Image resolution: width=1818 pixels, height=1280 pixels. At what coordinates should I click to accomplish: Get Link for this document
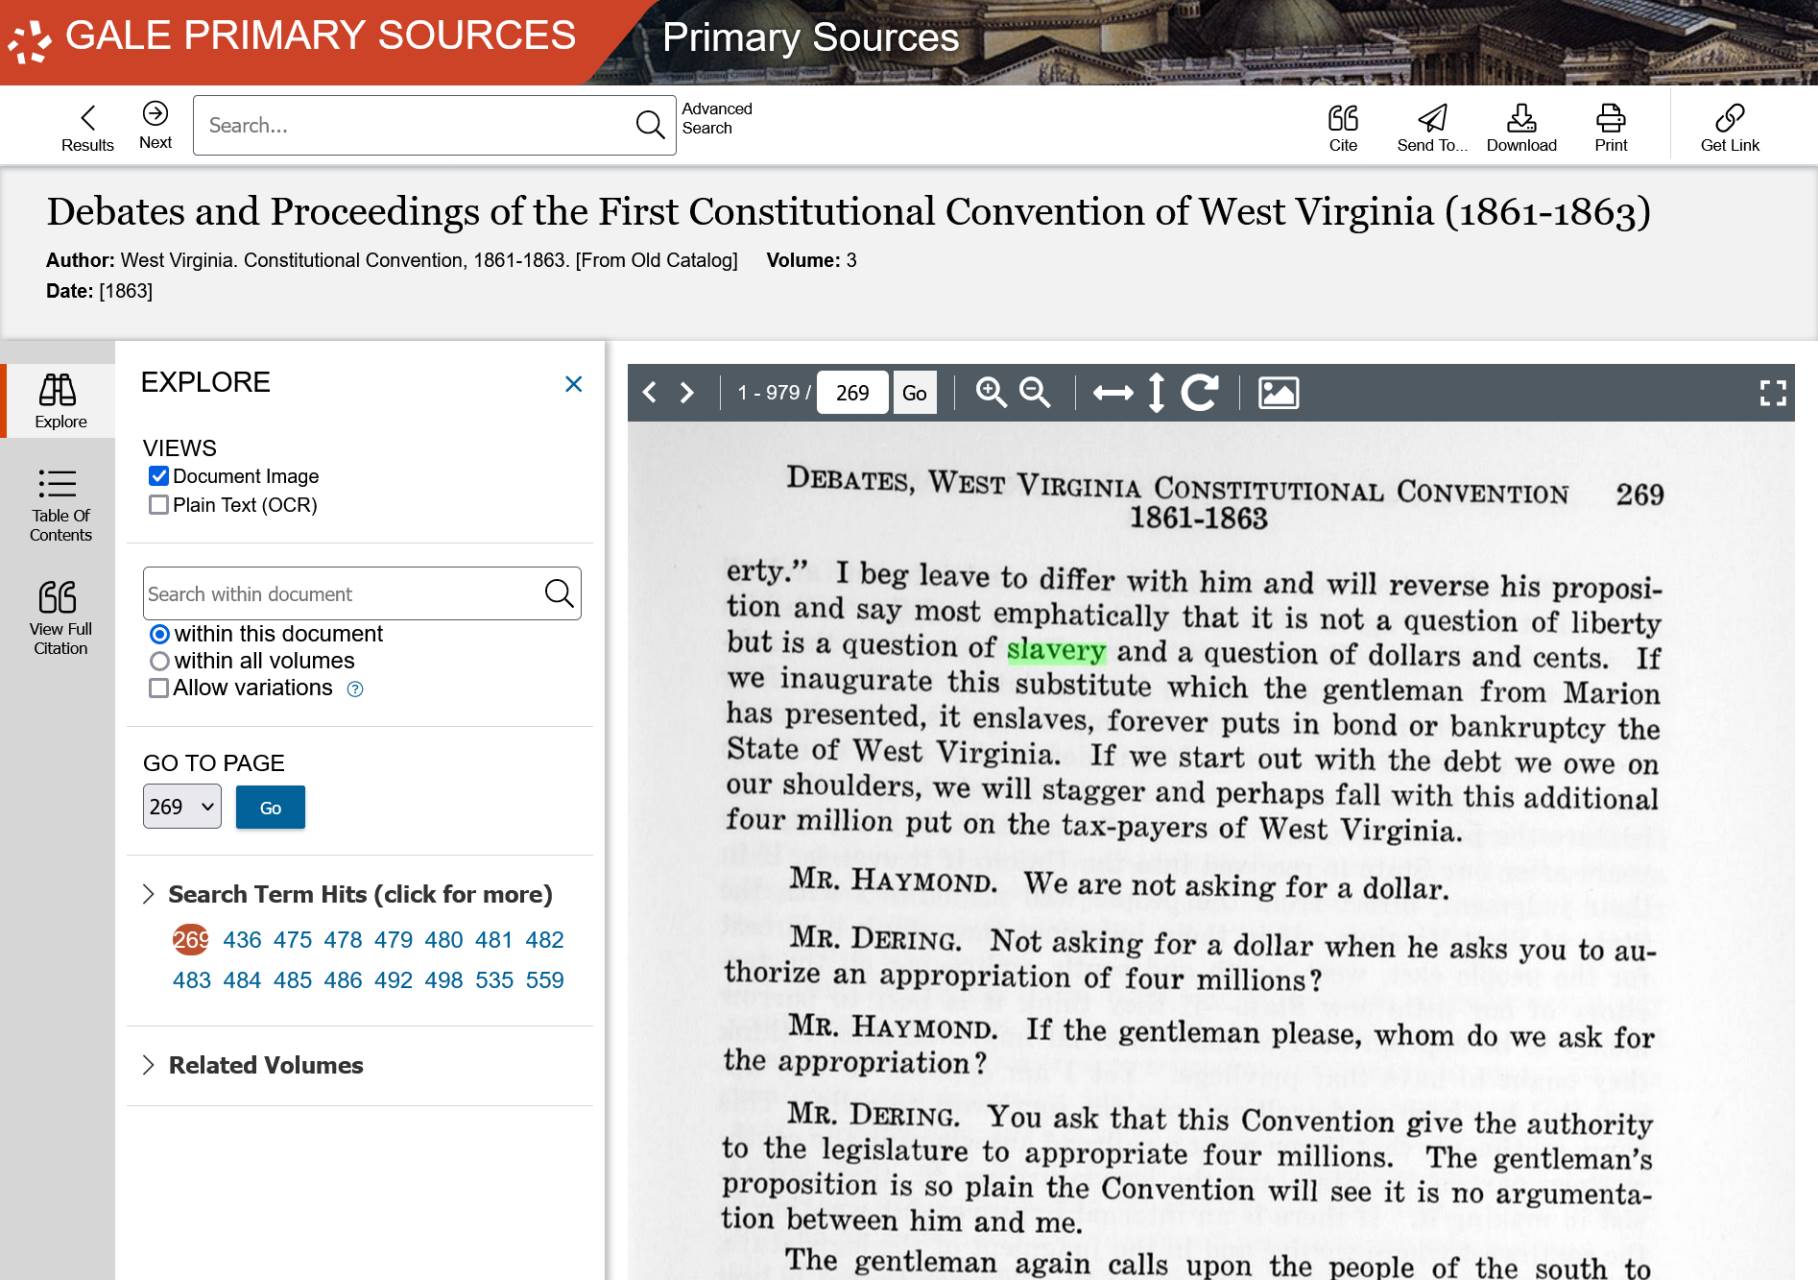[1729, 128]
